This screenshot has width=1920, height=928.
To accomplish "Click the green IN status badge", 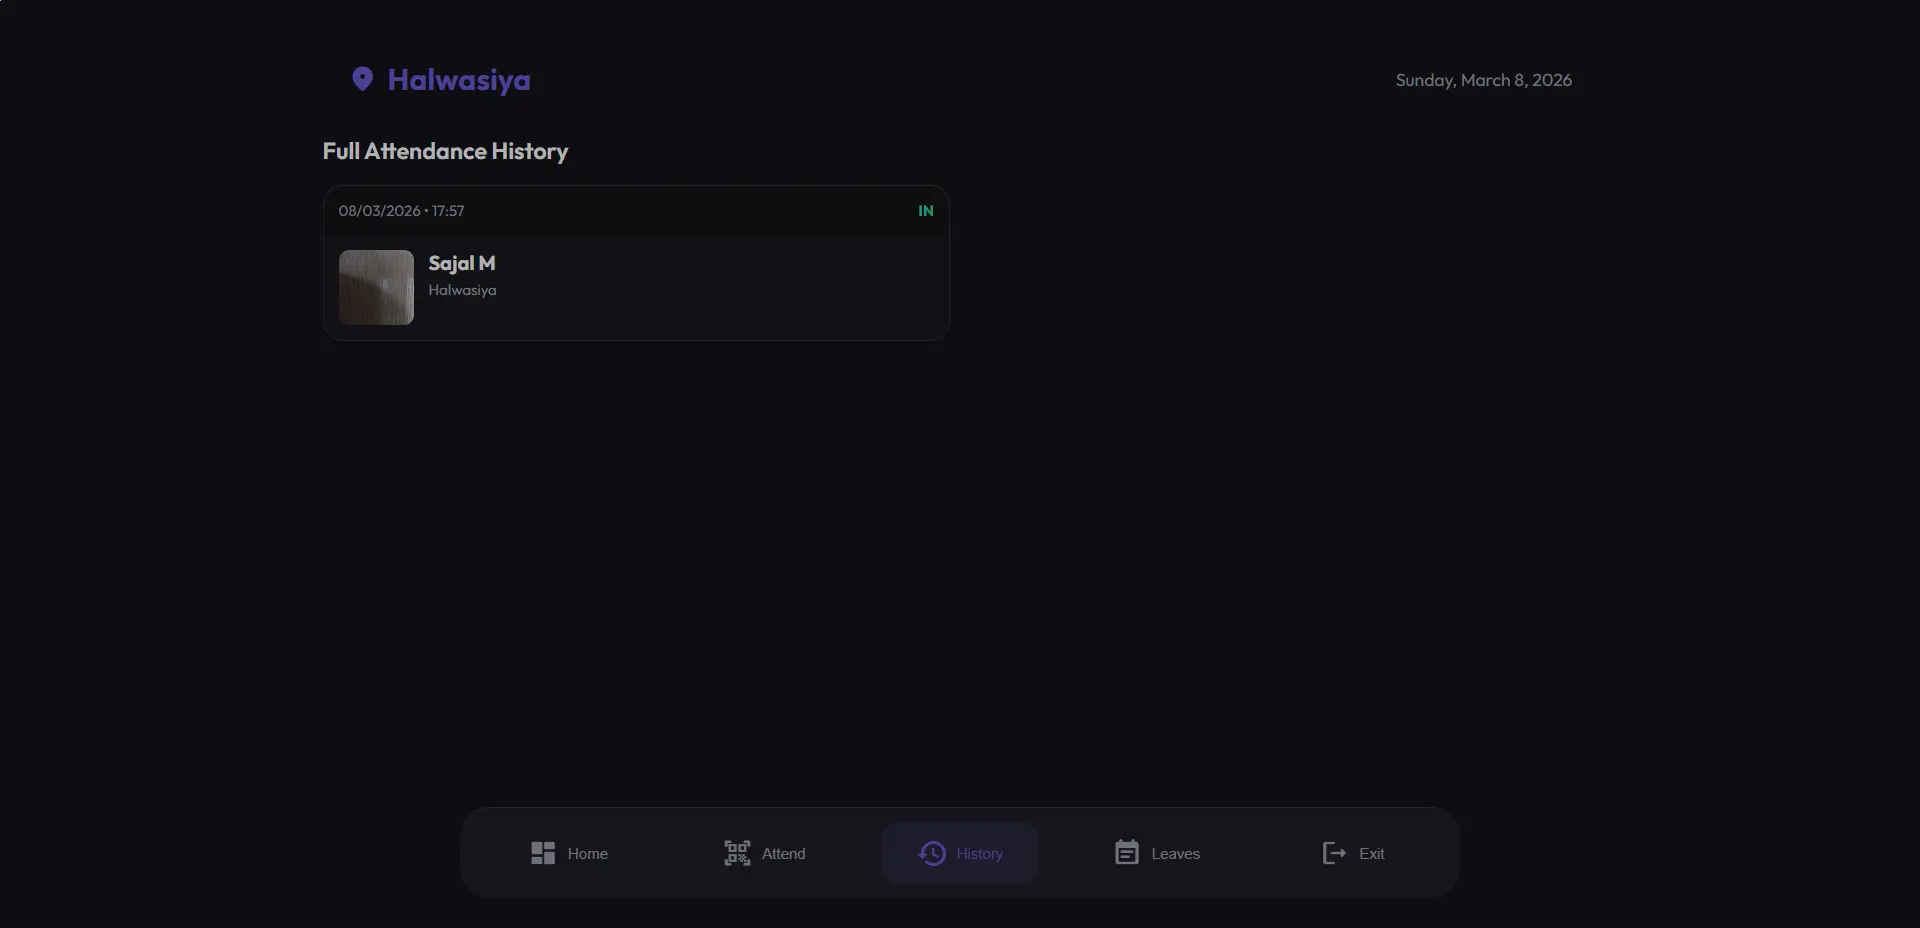I will point(926,211).
